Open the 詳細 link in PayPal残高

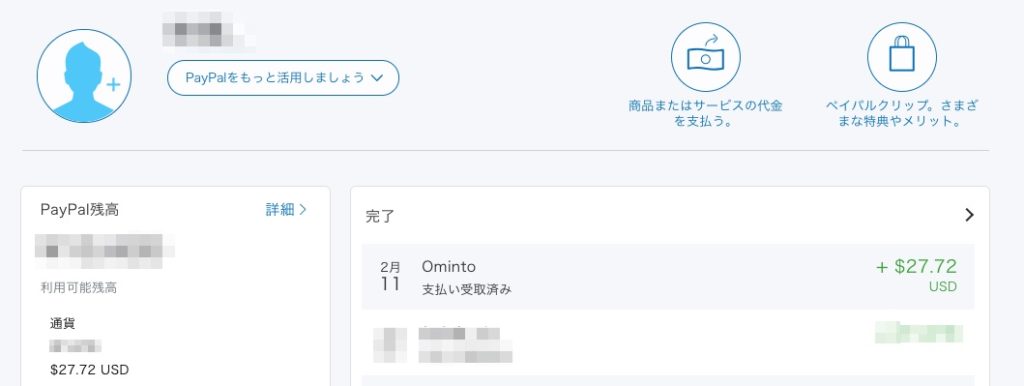click(x=286, y=210)
